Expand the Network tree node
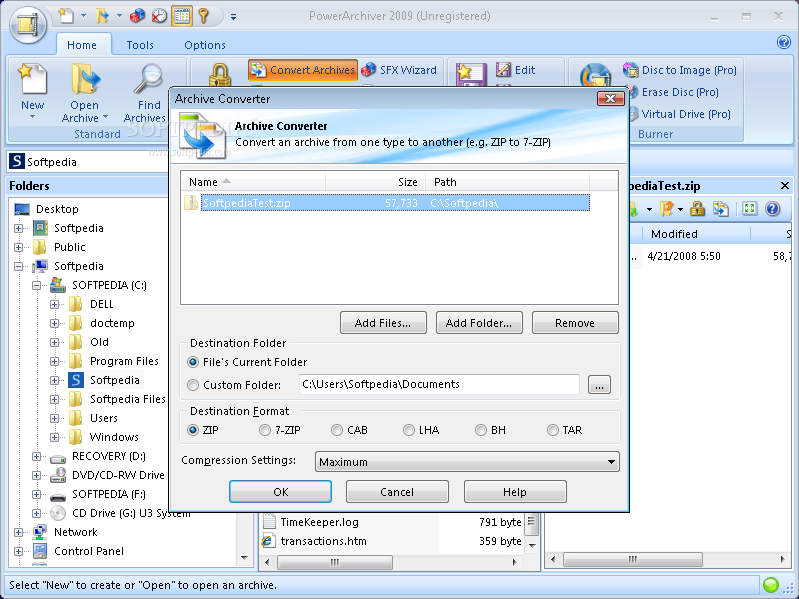799x599 pixels. pos(18,532)
